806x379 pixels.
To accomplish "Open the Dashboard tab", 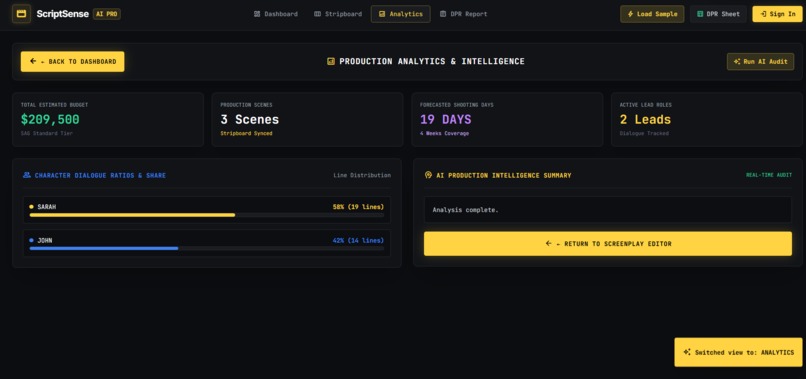I will [276, 14].
